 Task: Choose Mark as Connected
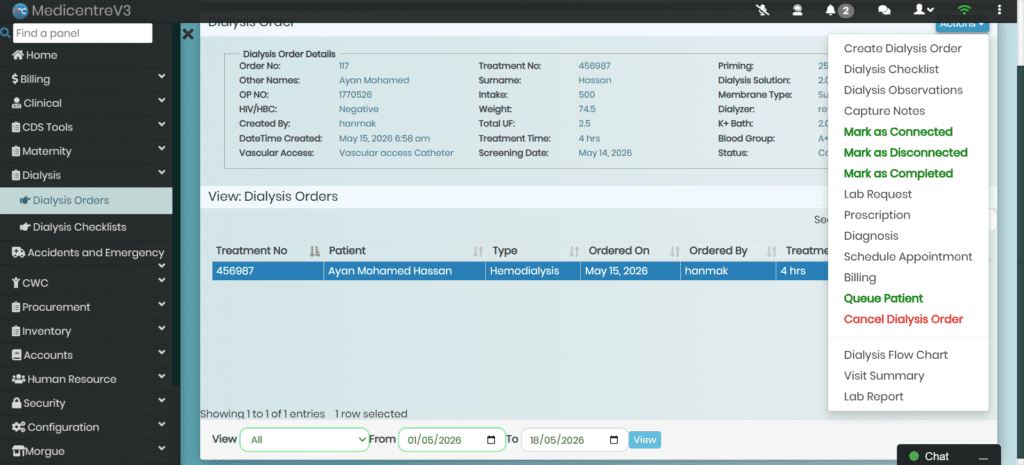[x=898, y=132]
